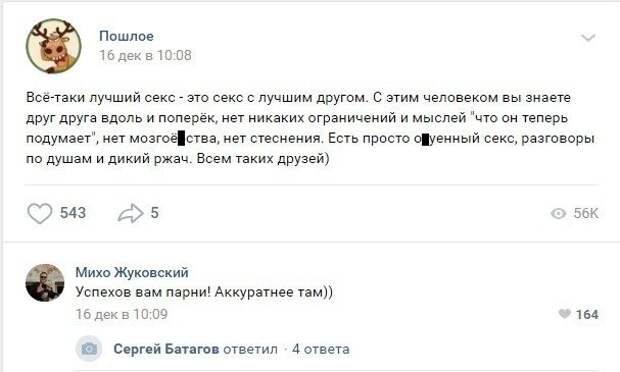The image size is (620, 372).
Task: Open Михо Жуковский's profile picture
Action: [x=45, y=283]
